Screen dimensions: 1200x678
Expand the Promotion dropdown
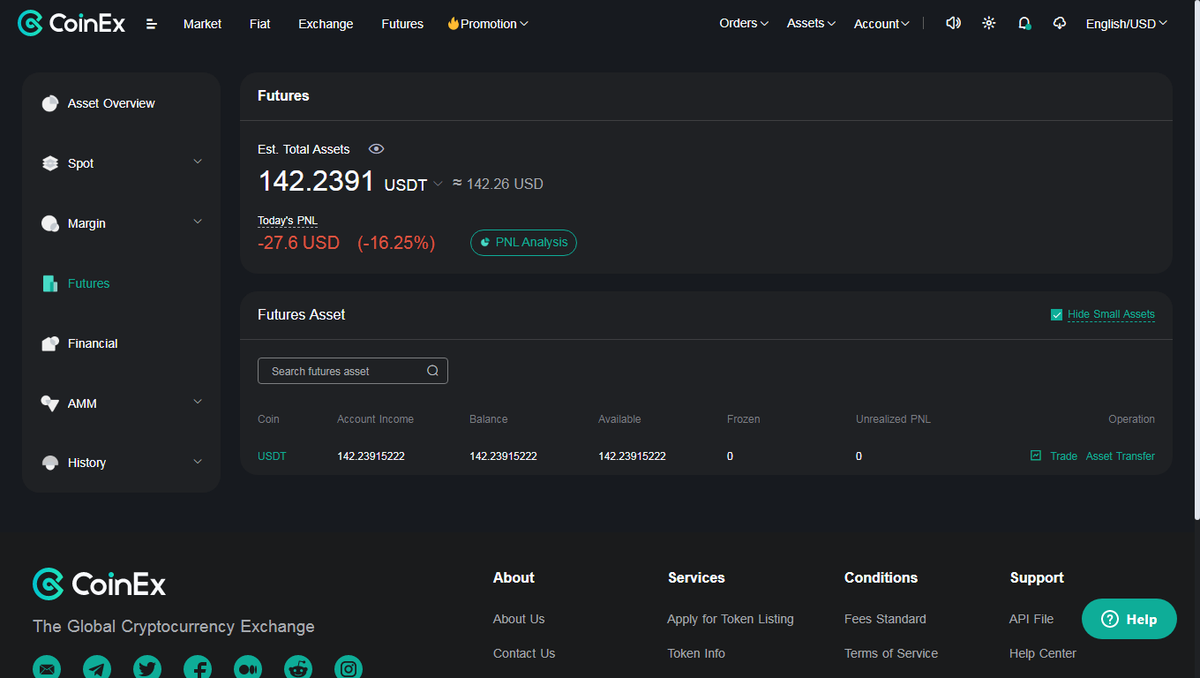(x=488, y=23)
